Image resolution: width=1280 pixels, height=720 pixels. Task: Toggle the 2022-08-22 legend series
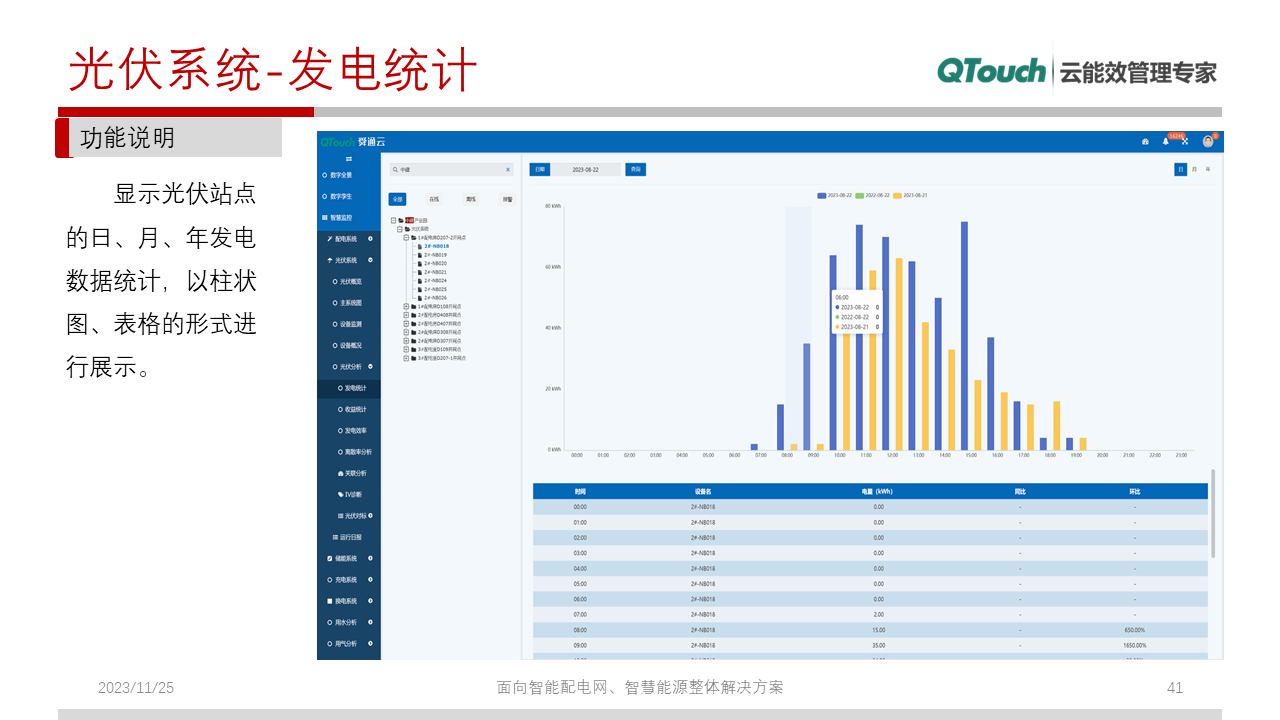pyautogui.click(x=876, y=196)
